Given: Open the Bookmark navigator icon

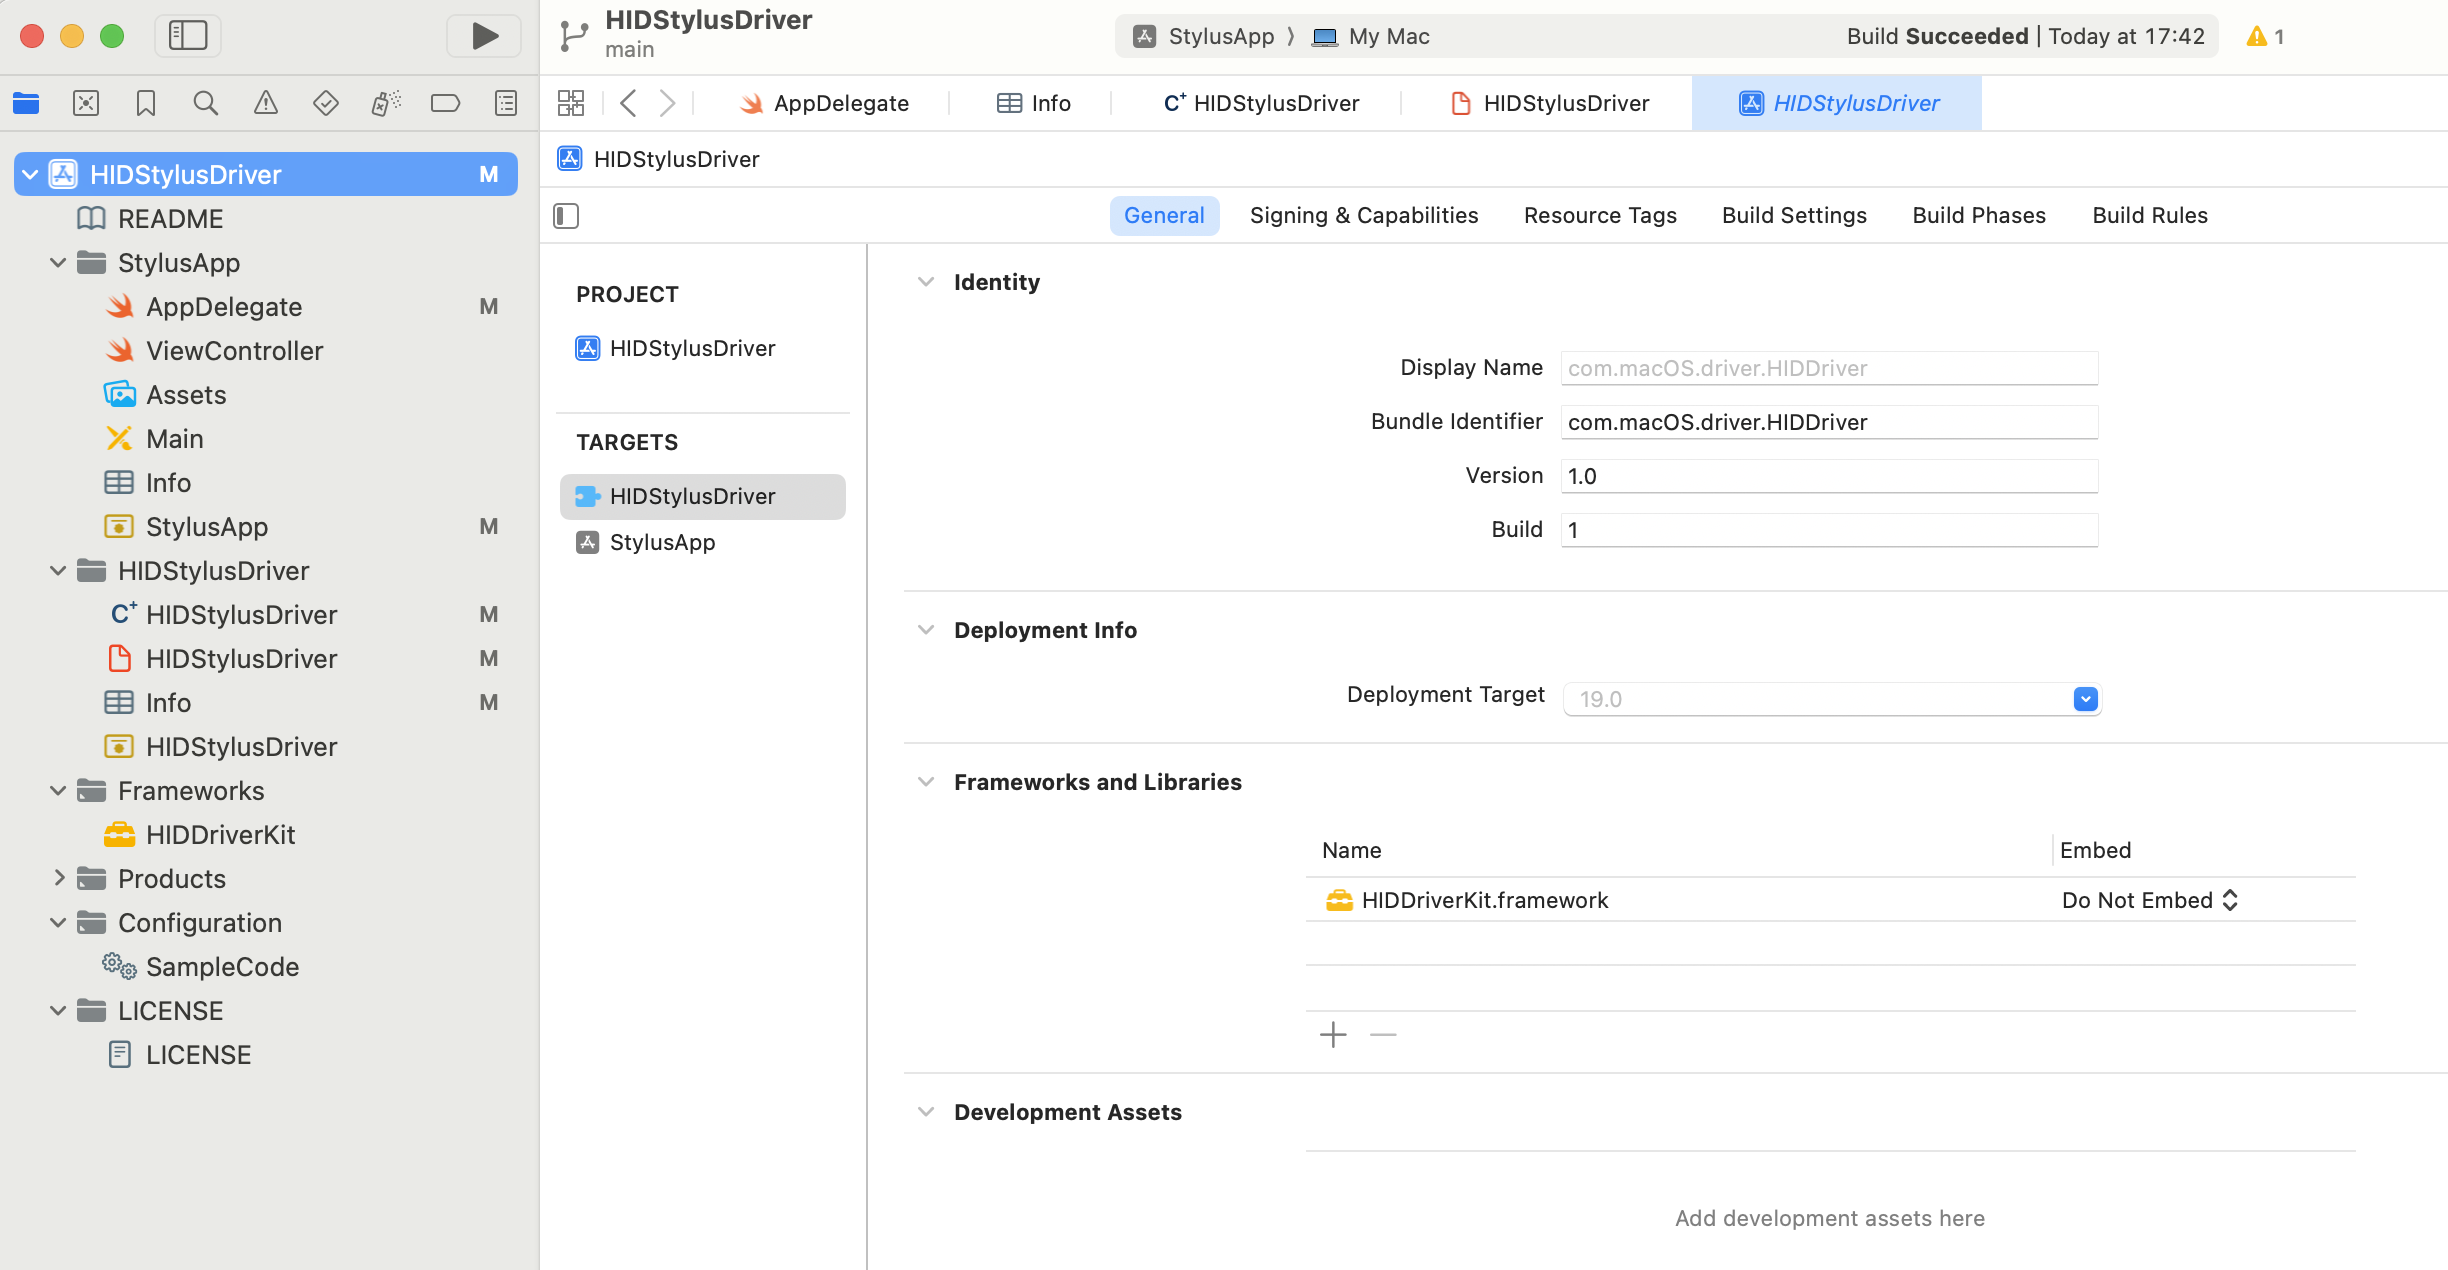Looking at the screenshot, I should click(146, 103).
